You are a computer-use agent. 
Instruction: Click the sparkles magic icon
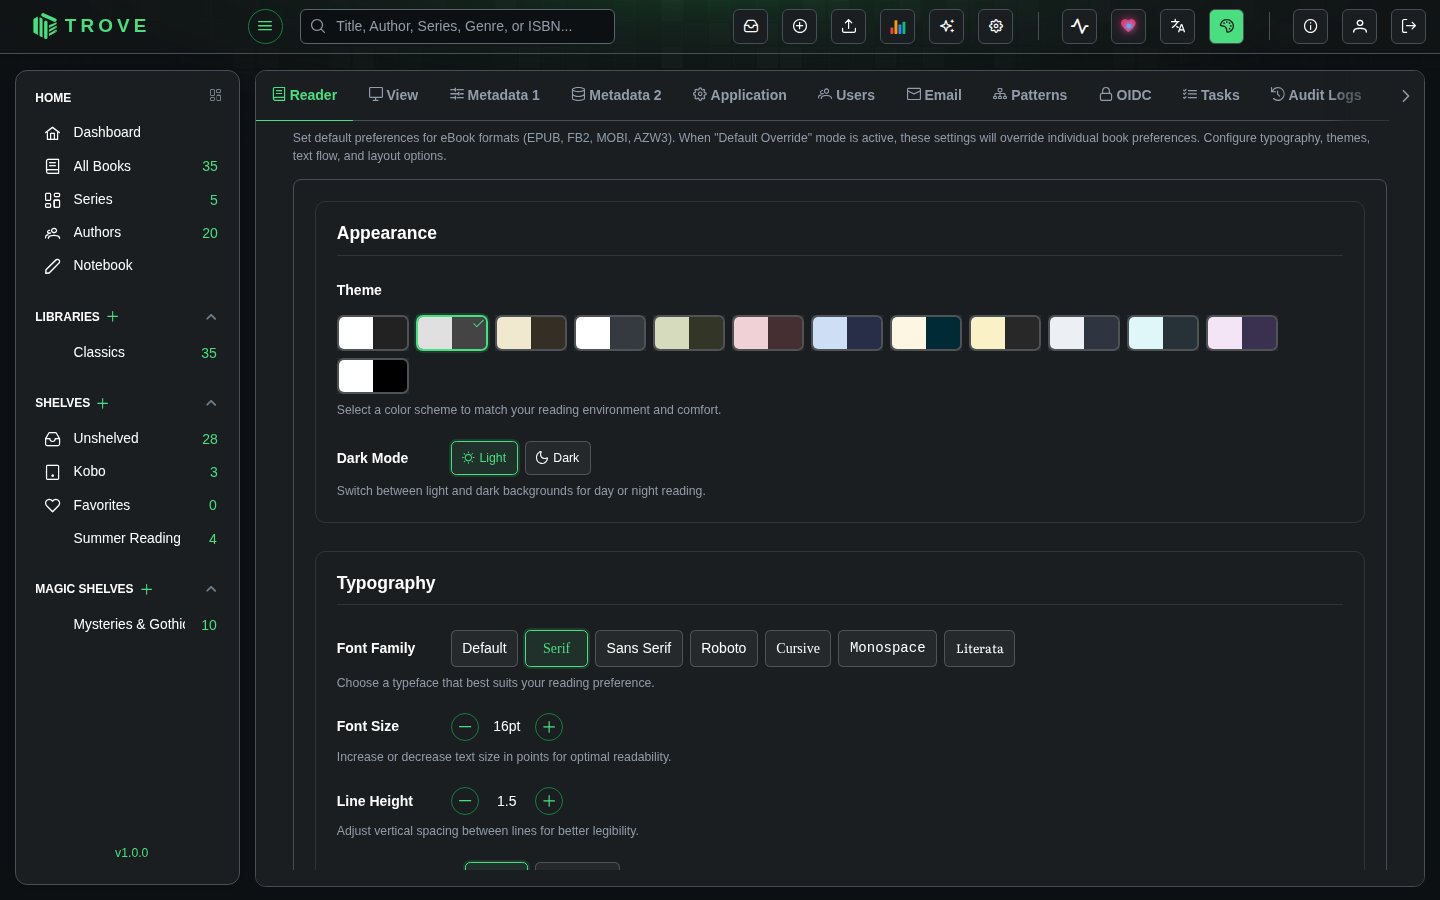coord(947,26)
